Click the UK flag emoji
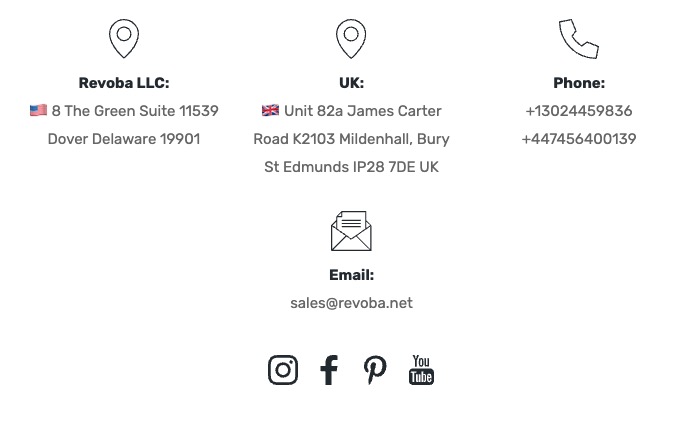The height and width of the screenshot is (437, 700). click(x=271, y=110)
